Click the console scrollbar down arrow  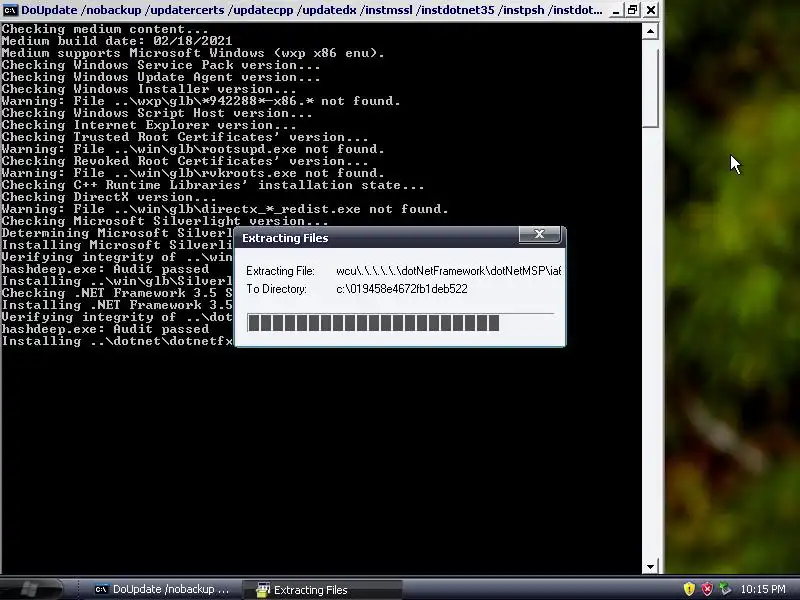tap(650, 566)
